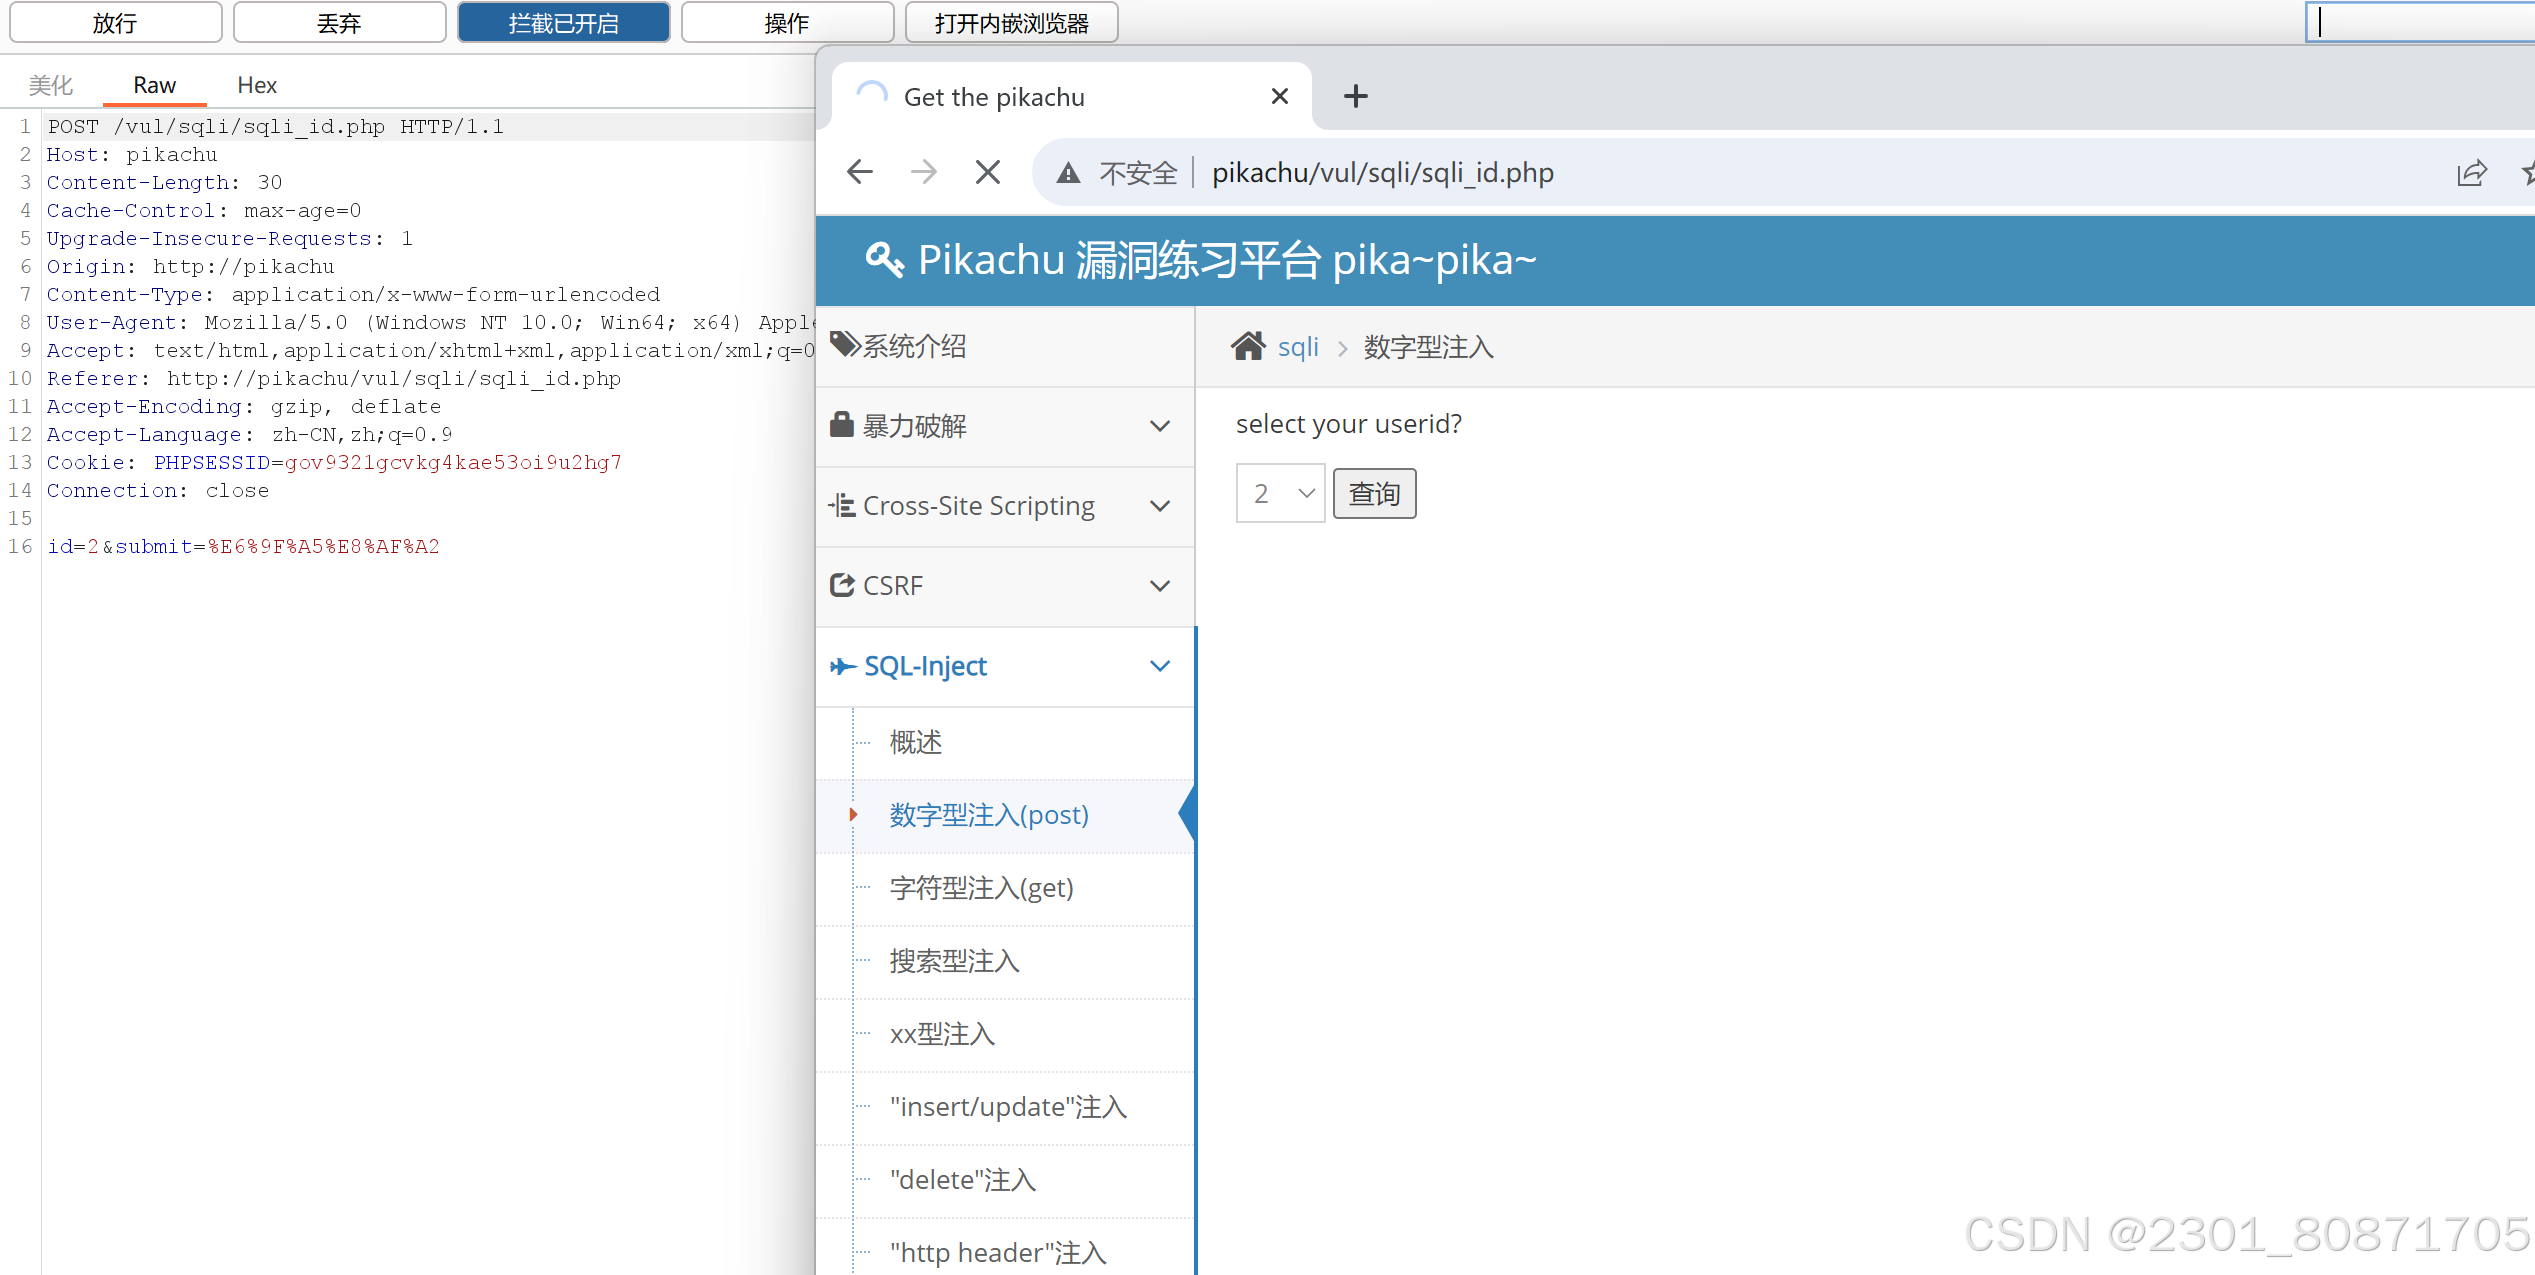Click the home icon in breadcrumb
This screenshot has width=2535, height=1275.
click(x=1248, y=346)
